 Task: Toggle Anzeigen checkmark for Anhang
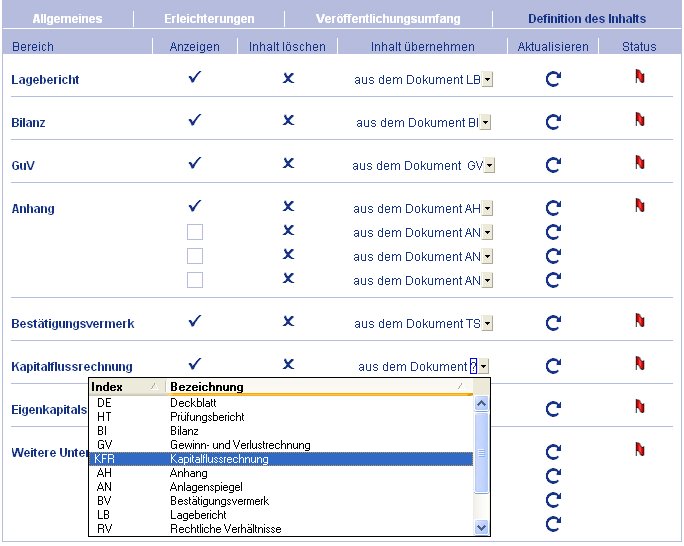coord(195,205)
